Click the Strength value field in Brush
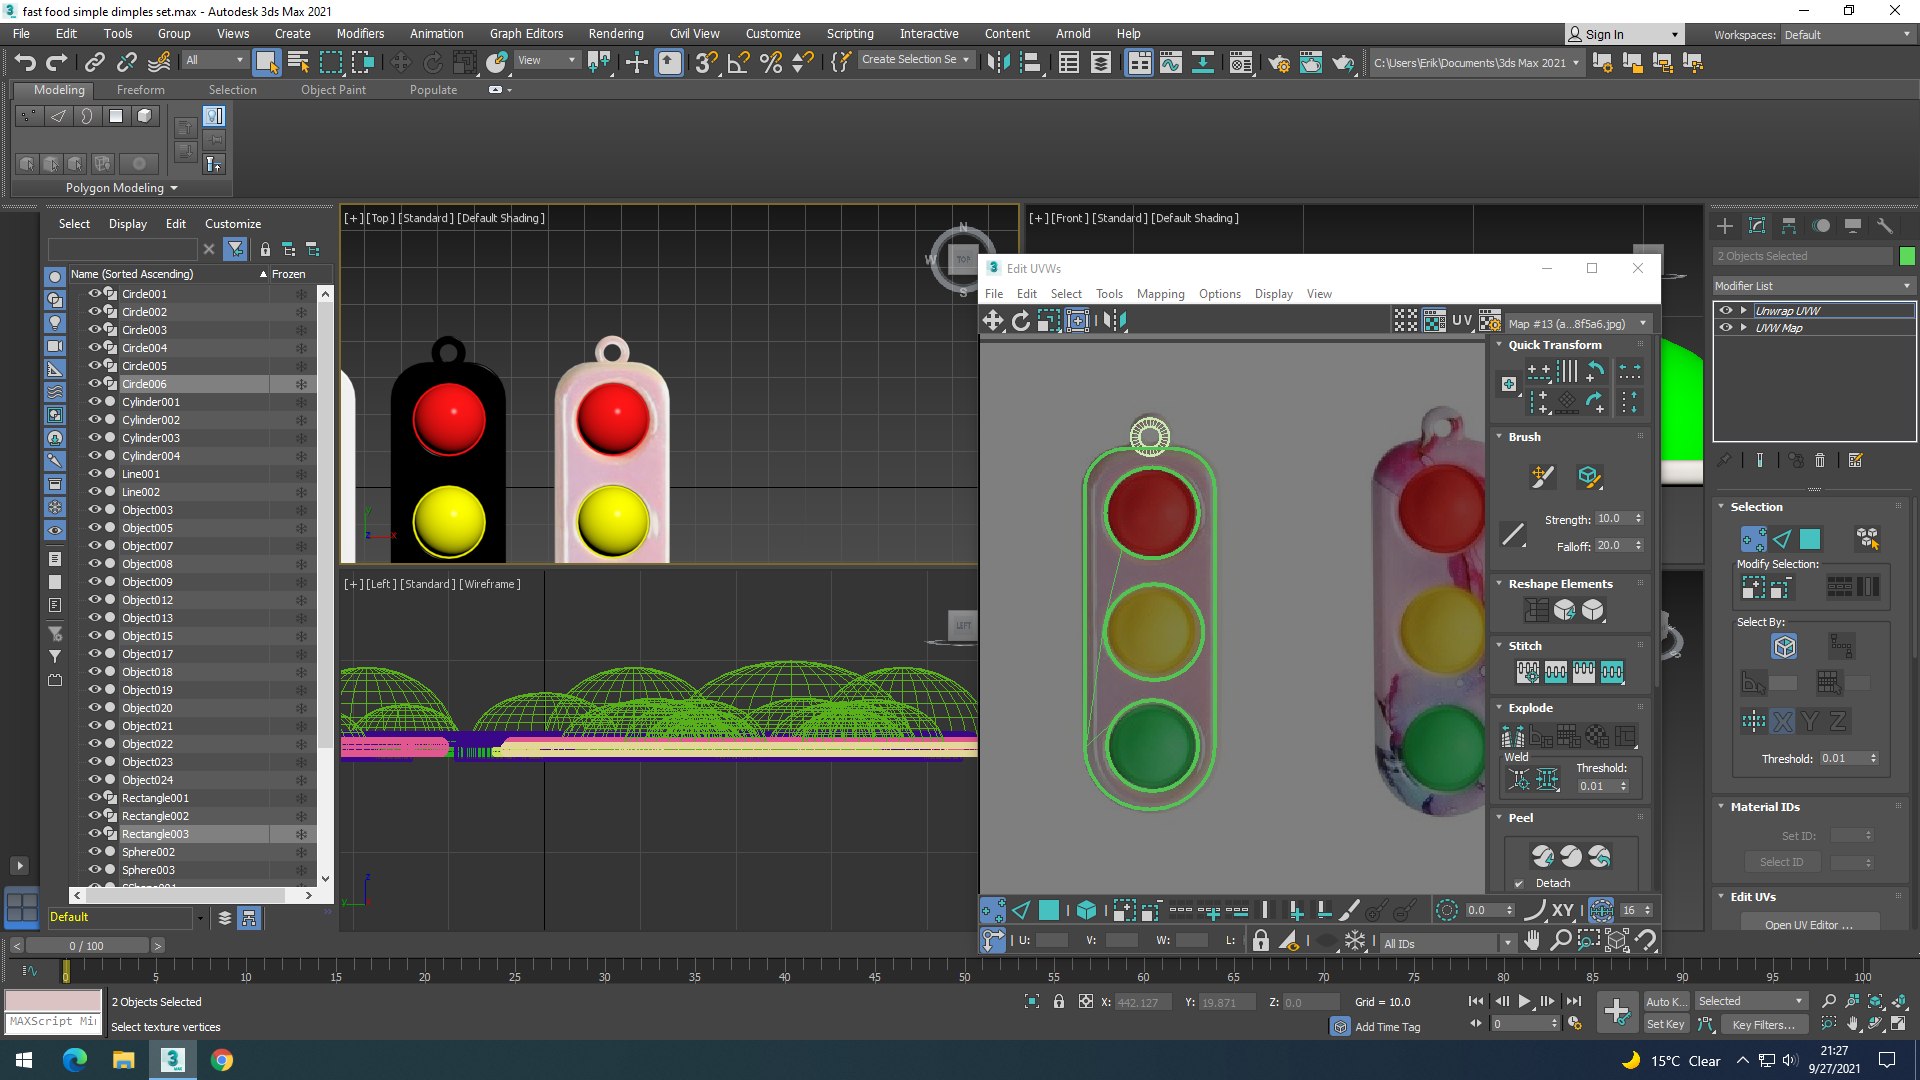The width and height of the screenshot is (1920, 1080). pos(1613,519)
